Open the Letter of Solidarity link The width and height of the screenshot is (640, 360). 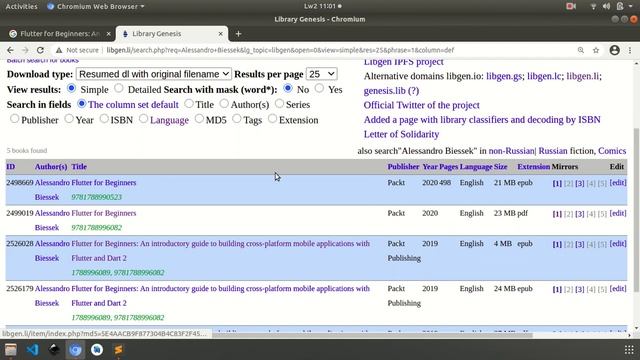[401, 134]
